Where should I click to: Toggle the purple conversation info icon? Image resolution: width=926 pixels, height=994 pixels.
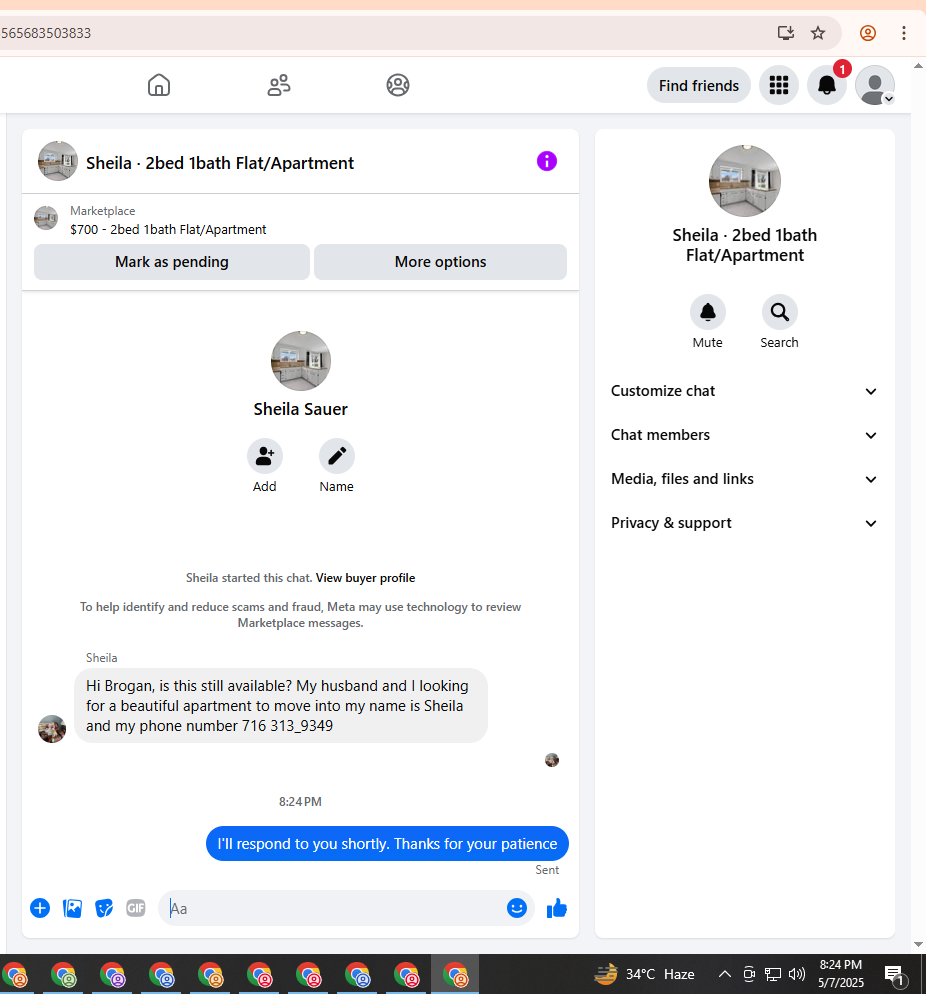click(546, 162)
